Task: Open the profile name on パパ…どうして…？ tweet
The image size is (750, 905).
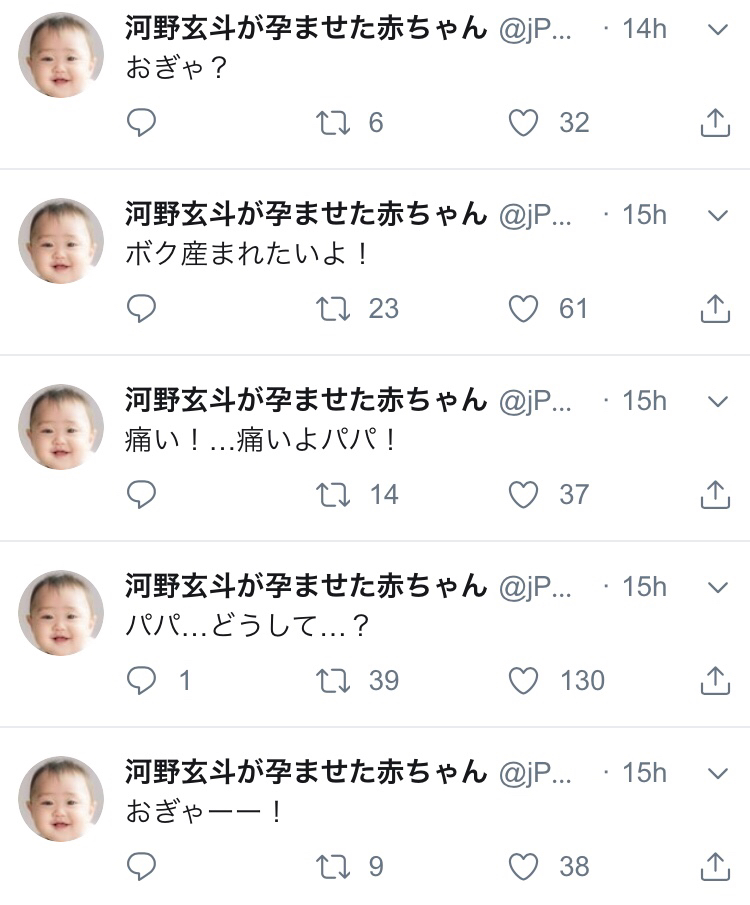Action: 306,585
